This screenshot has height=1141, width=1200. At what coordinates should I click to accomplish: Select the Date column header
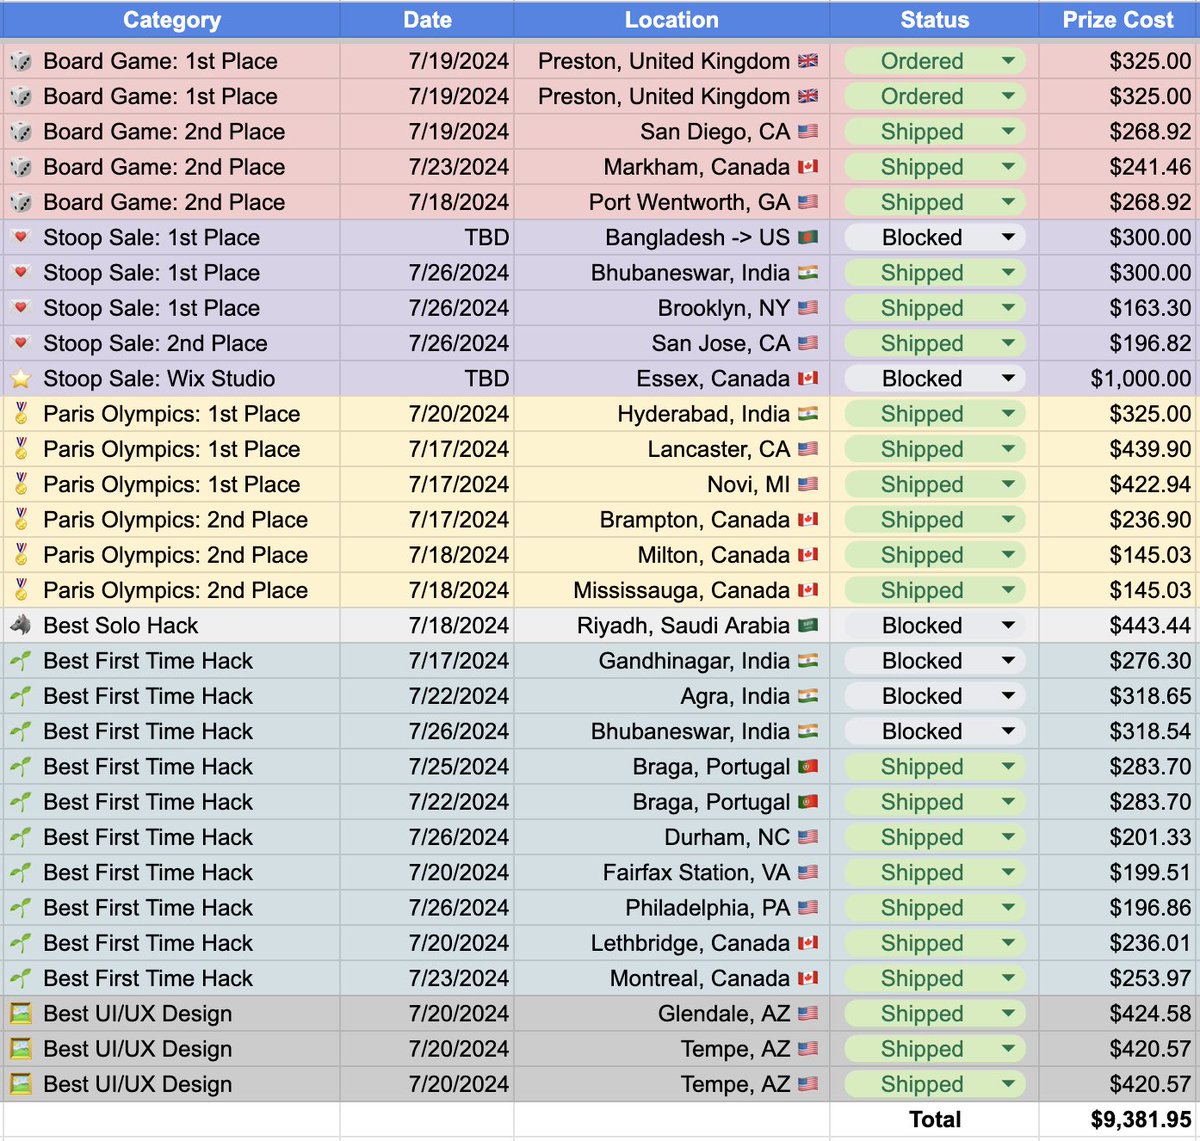[427, 20]
